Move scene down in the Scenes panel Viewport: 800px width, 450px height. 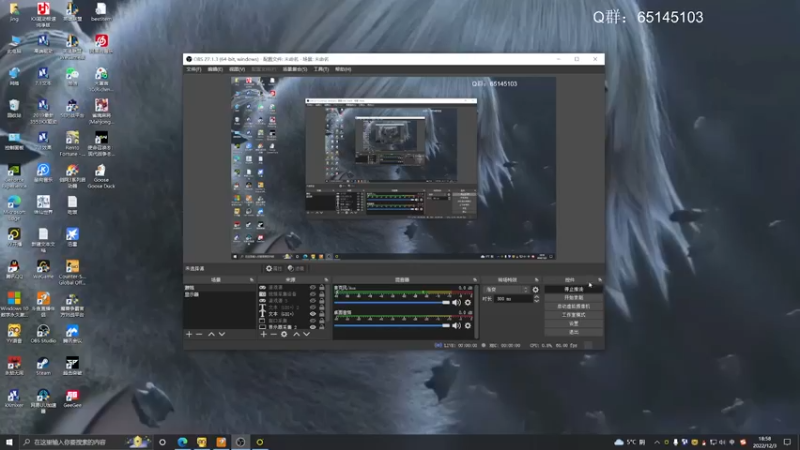[x=222, y=334]
